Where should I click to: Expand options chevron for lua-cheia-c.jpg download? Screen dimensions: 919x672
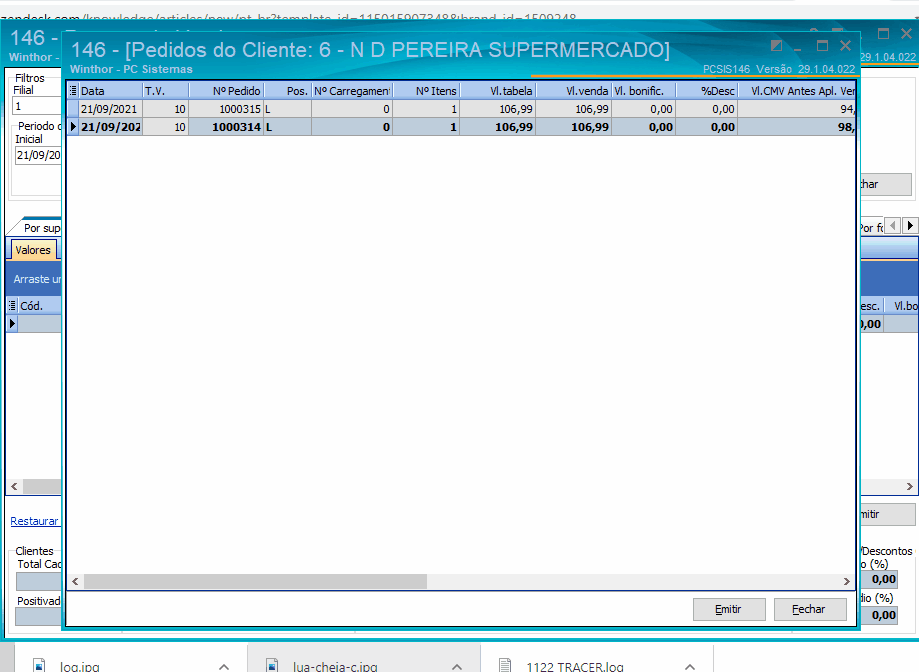click(457, 667)
